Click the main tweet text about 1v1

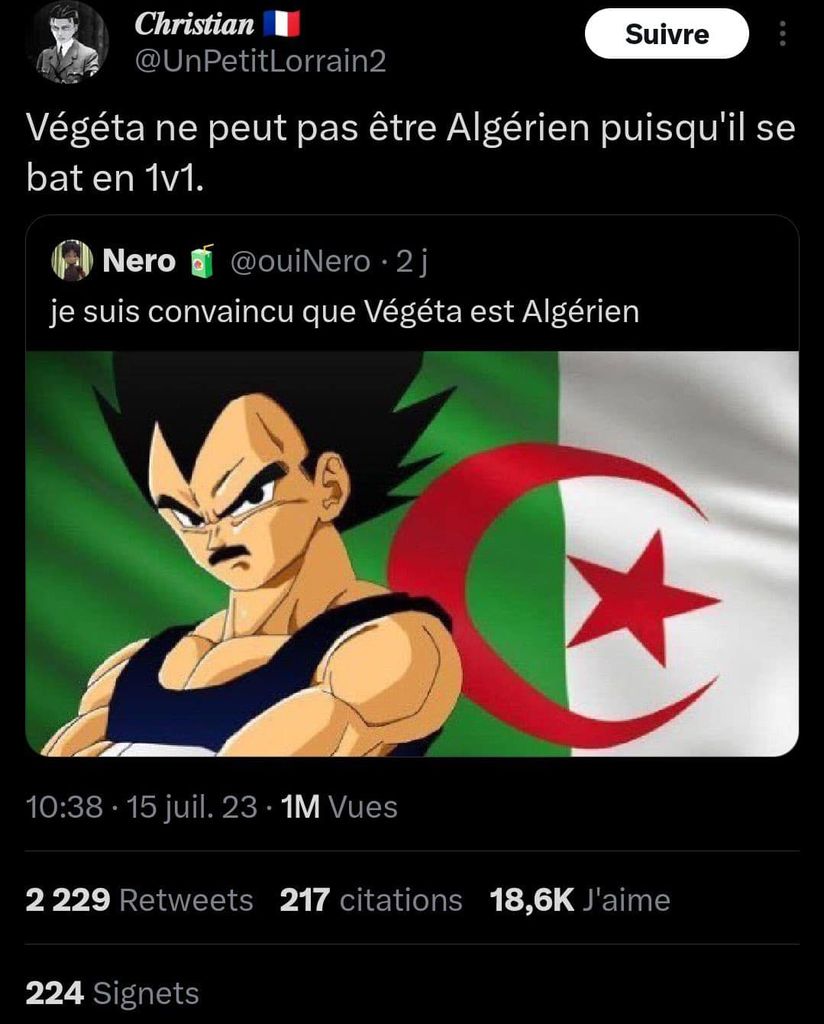click(411, 152)
